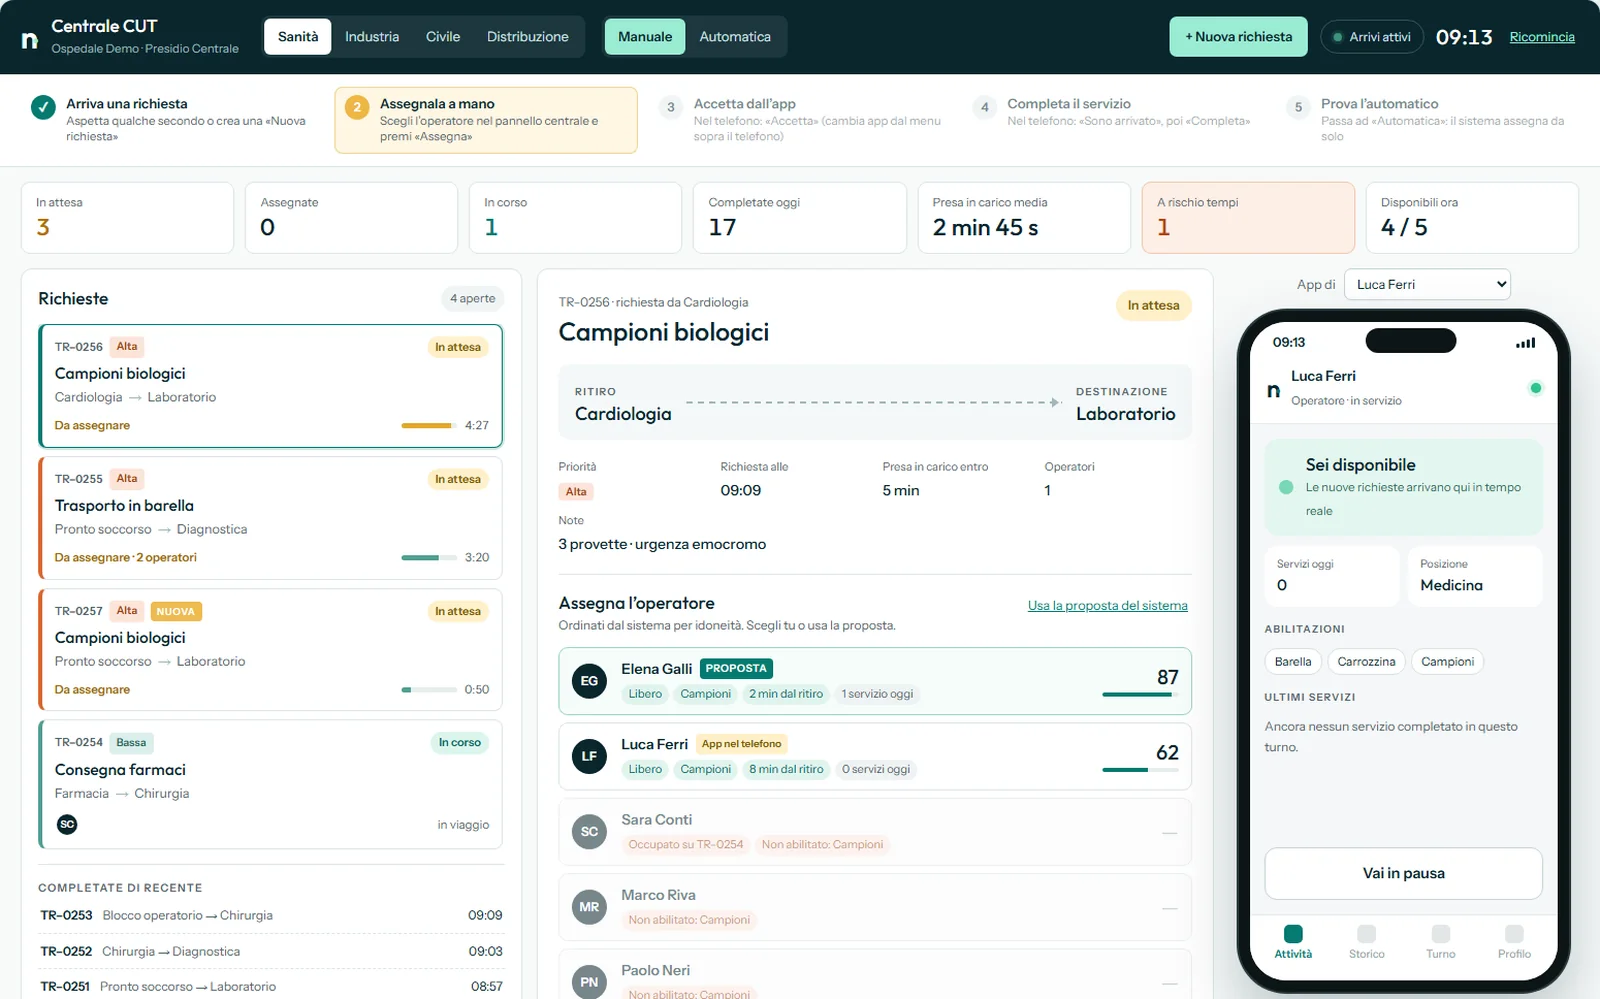Select the Distribuzione sector tab
The width and height of the screenshot is (1600, 999).
point(528,37)
